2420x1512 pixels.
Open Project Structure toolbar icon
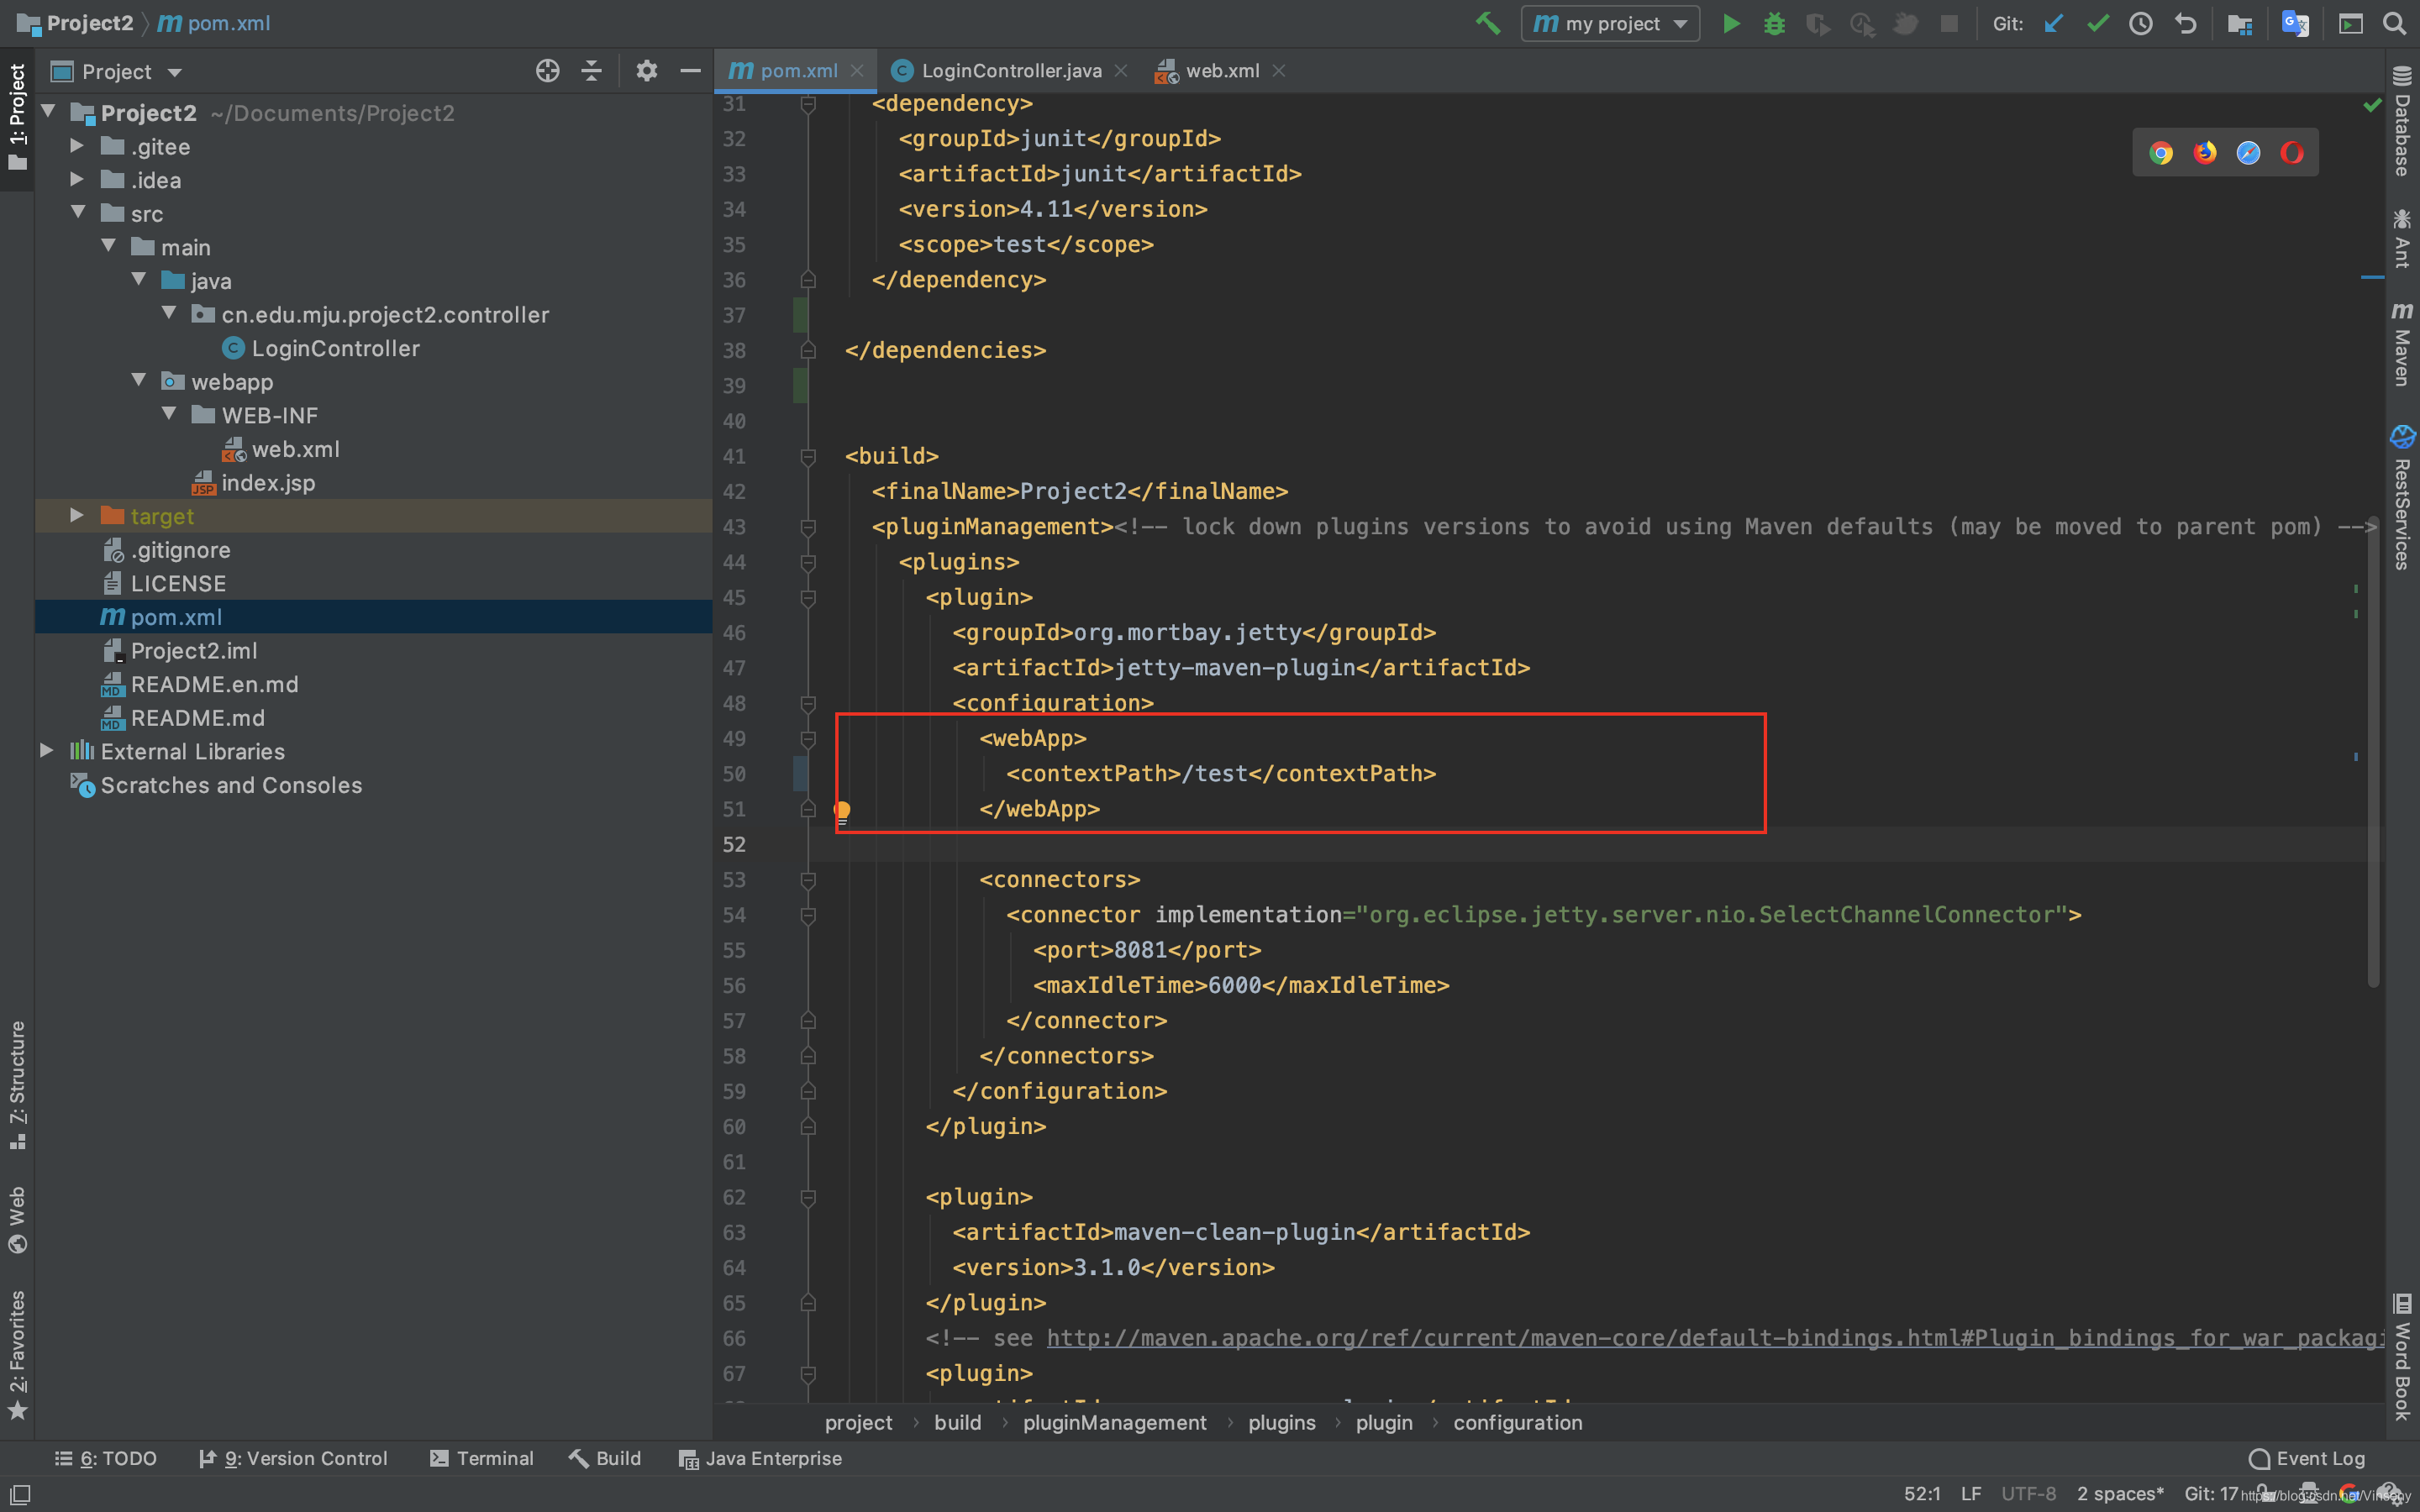pyautogui.click(x=2240, y=23)
